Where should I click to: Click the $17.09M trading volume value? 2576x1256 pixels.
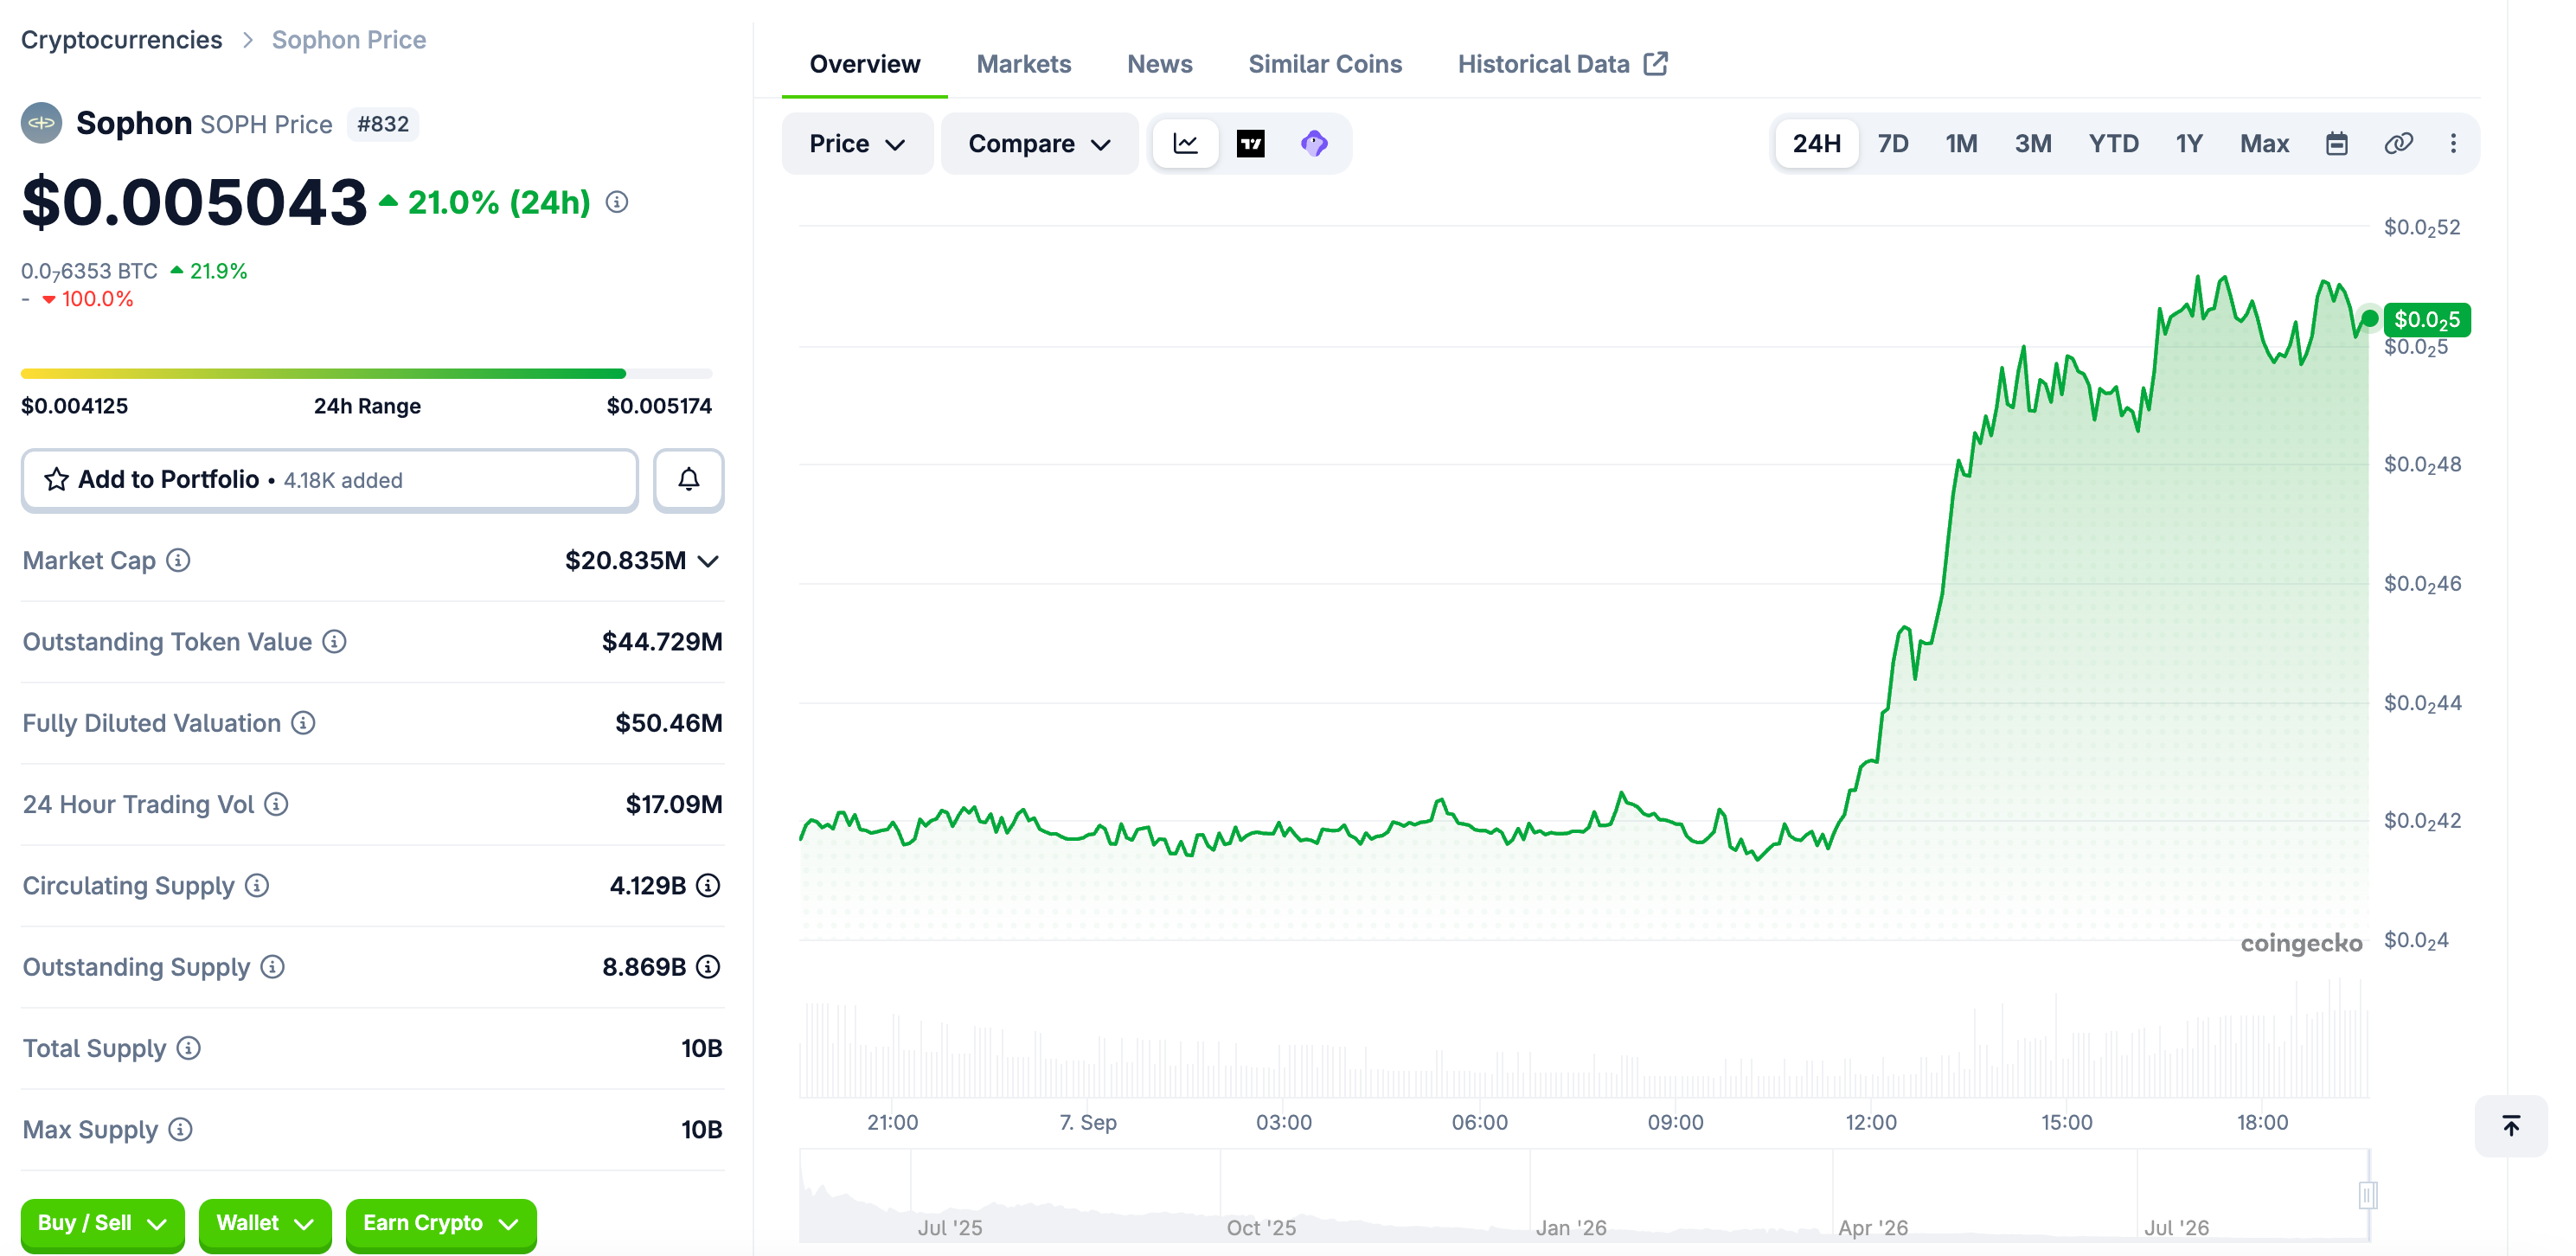pos(673,804)
